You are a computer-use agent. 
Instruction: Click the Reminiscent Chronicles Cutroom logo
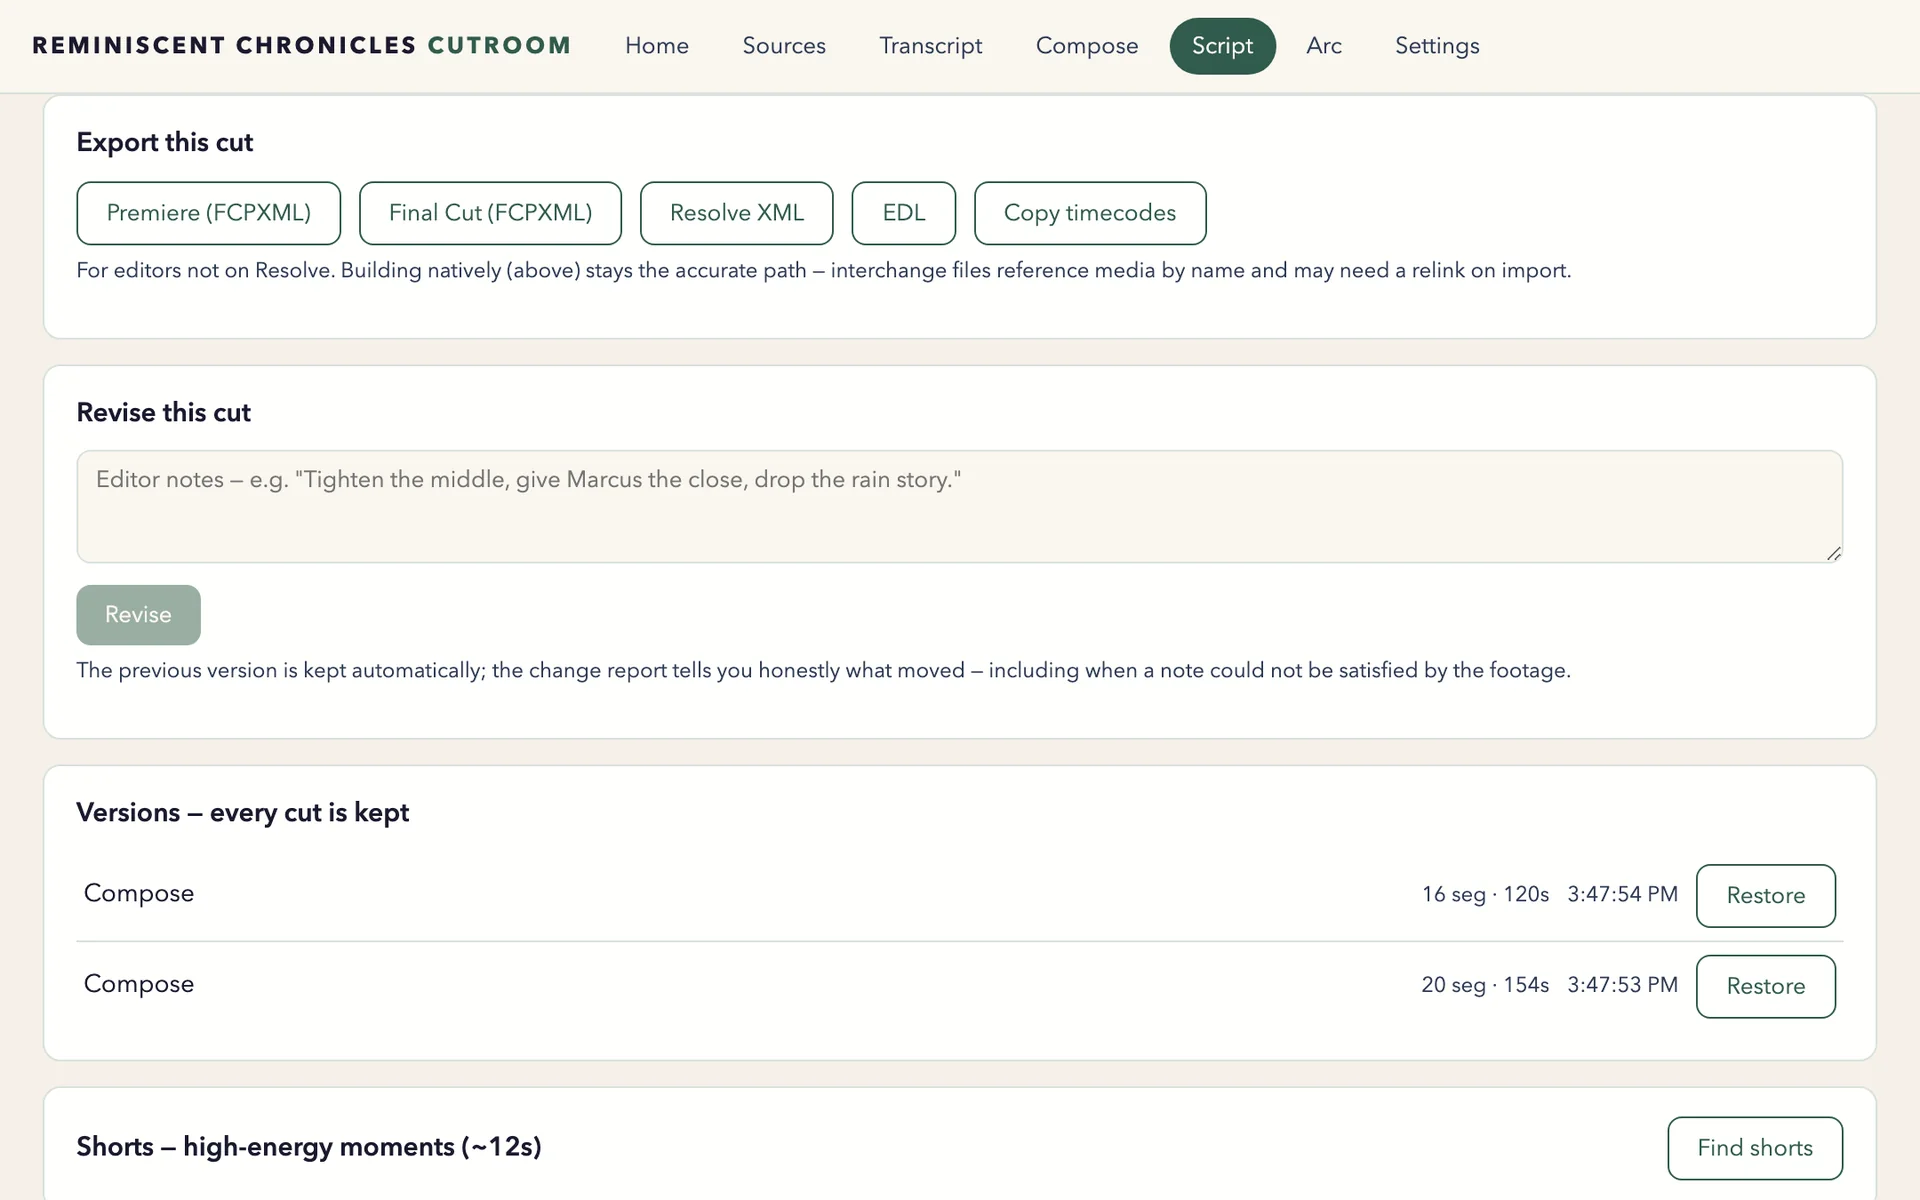tap(301, 46)
